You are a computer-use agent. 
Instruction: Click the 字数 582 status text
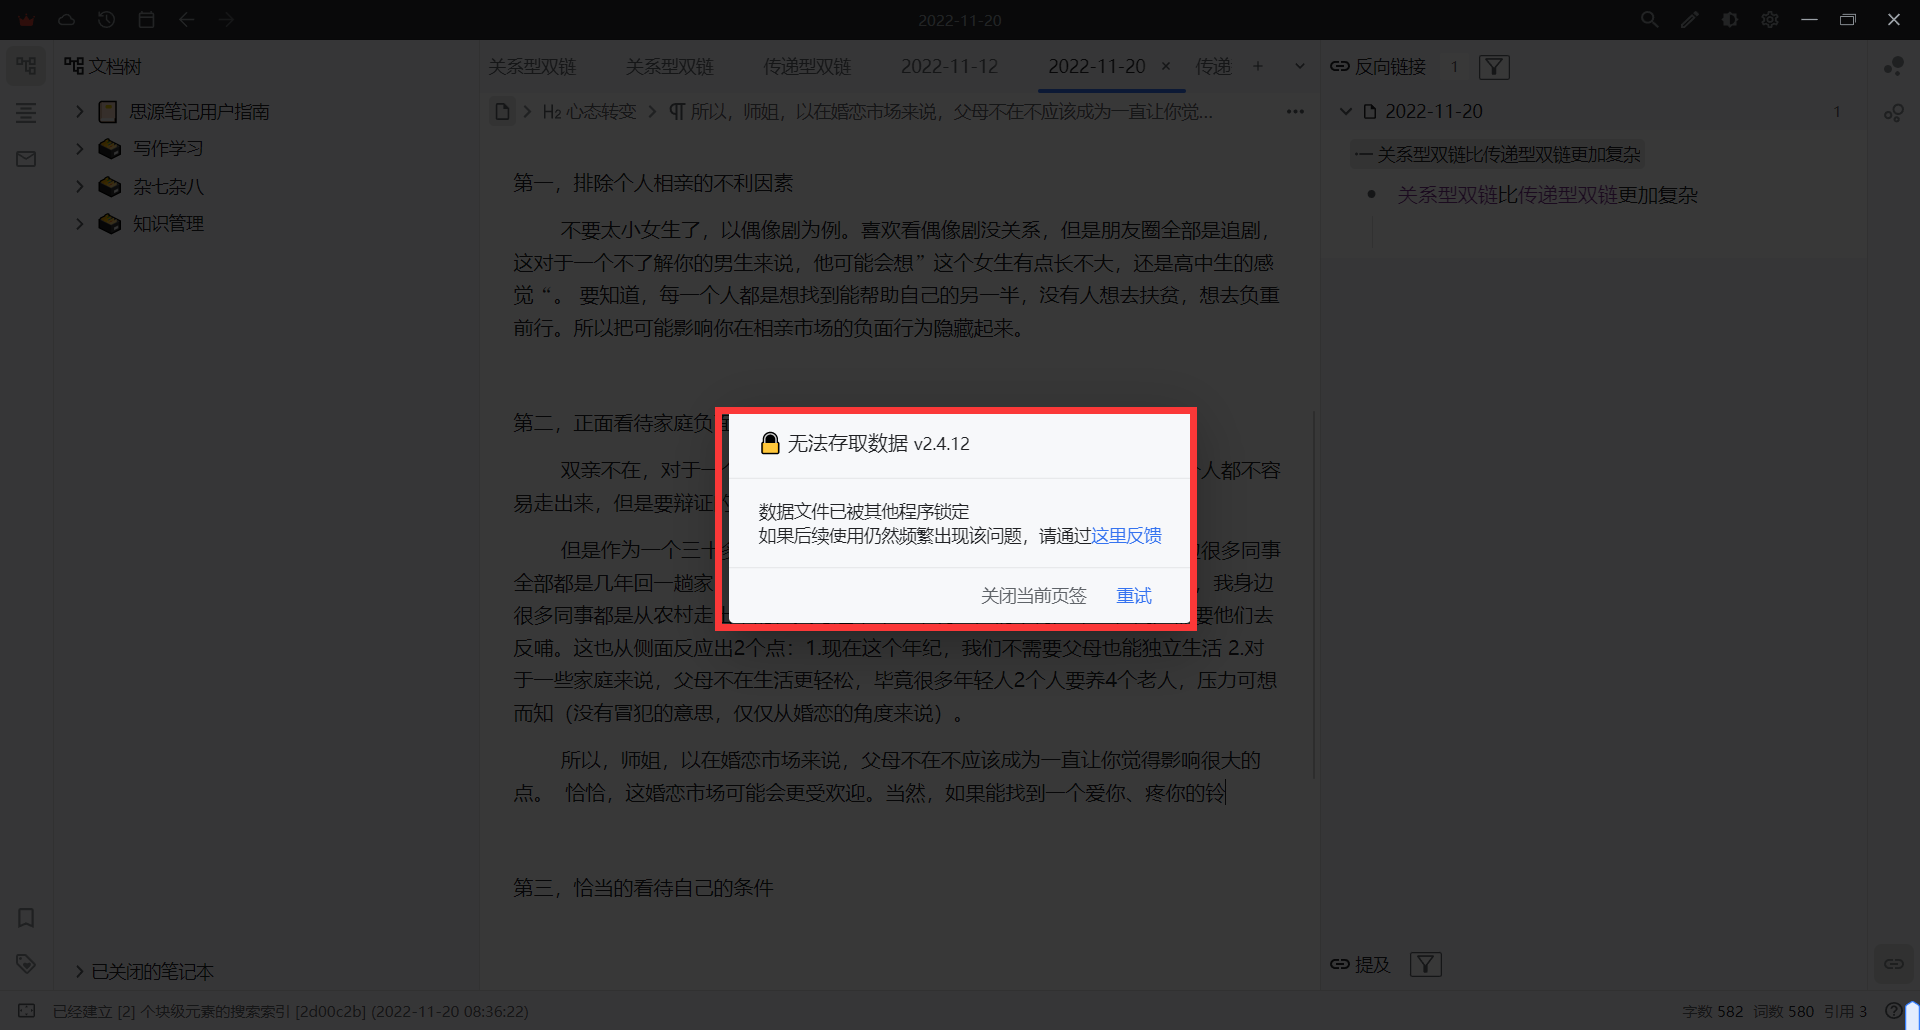1713,1011
